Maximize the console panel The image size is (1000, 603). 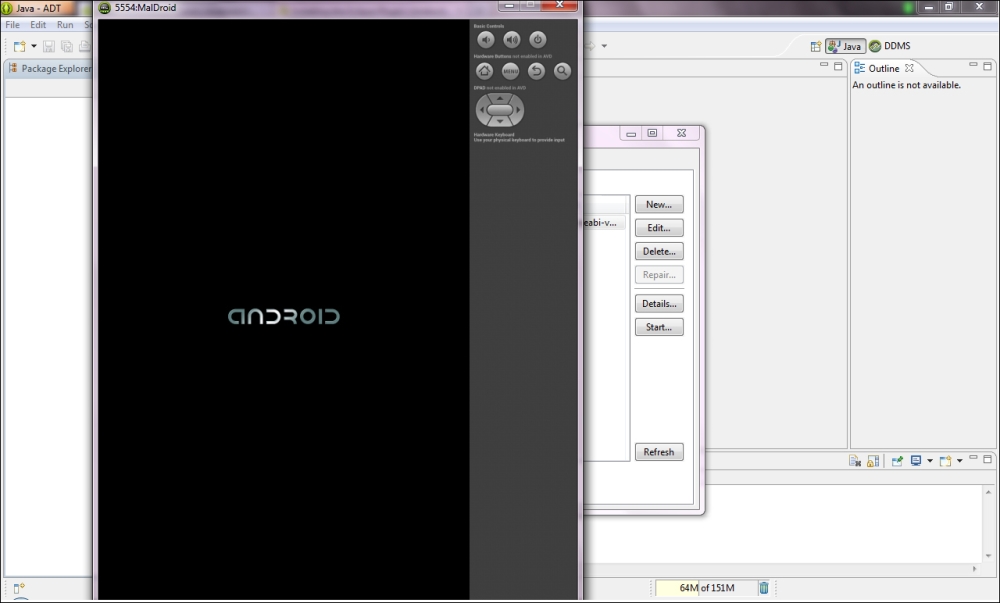[987, 459]
